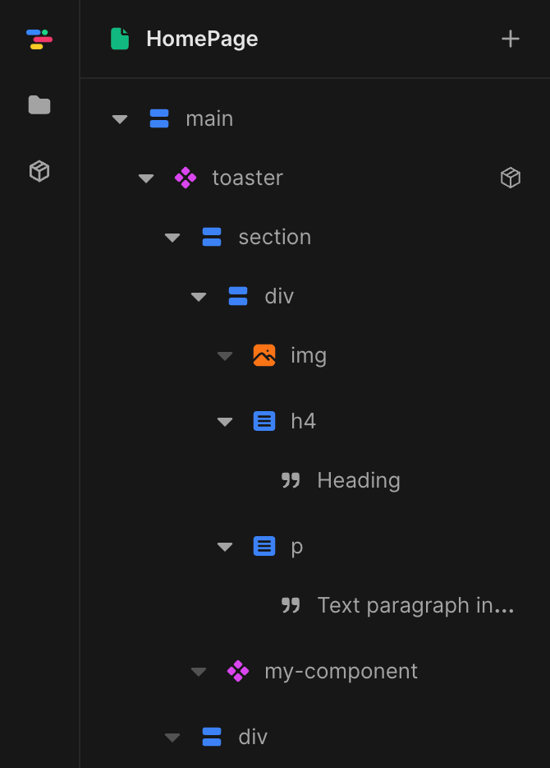Collapse the section node
This screenshot has width=550, height=768.
coord(172,238)
